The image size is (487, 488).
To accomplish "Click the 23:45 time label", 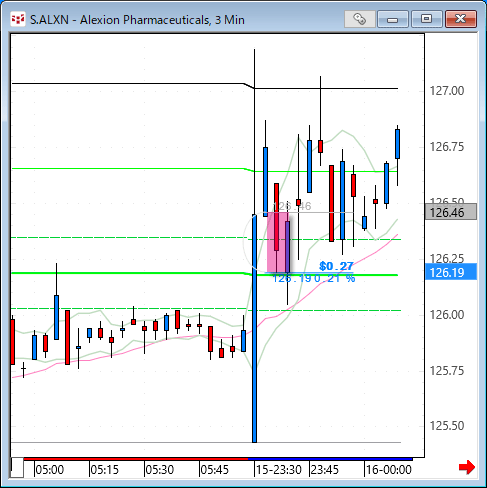I will (324, 470).
